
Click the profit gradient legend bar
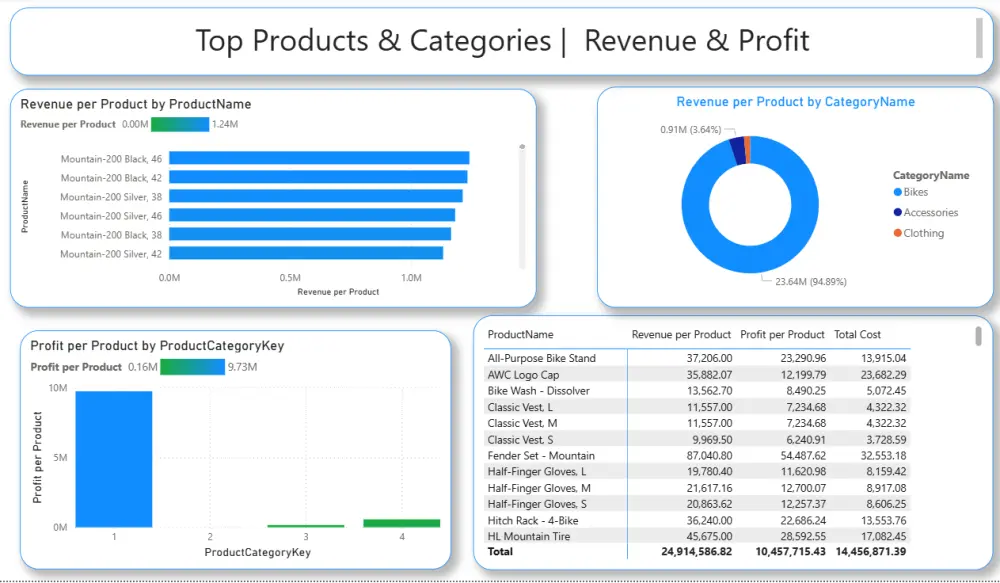click(193, 367)
